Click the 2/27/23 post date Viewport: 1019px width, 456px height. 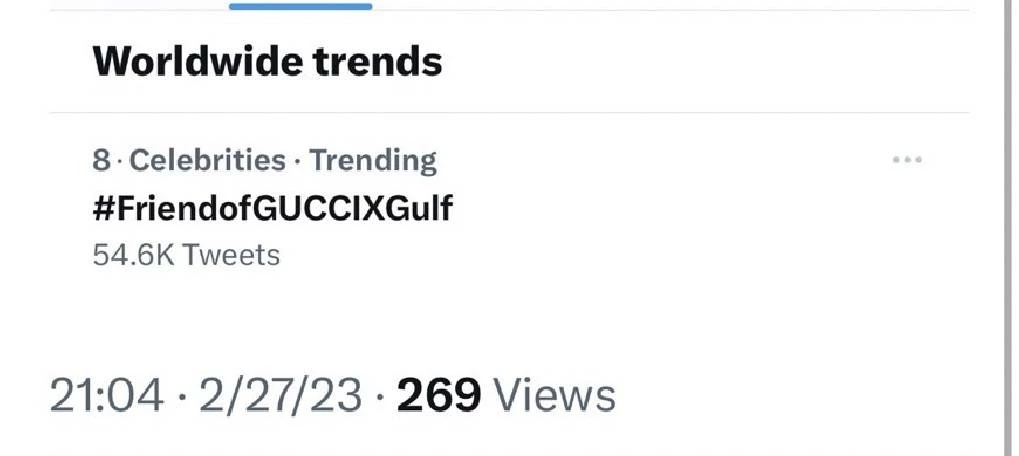click(279, 396)
